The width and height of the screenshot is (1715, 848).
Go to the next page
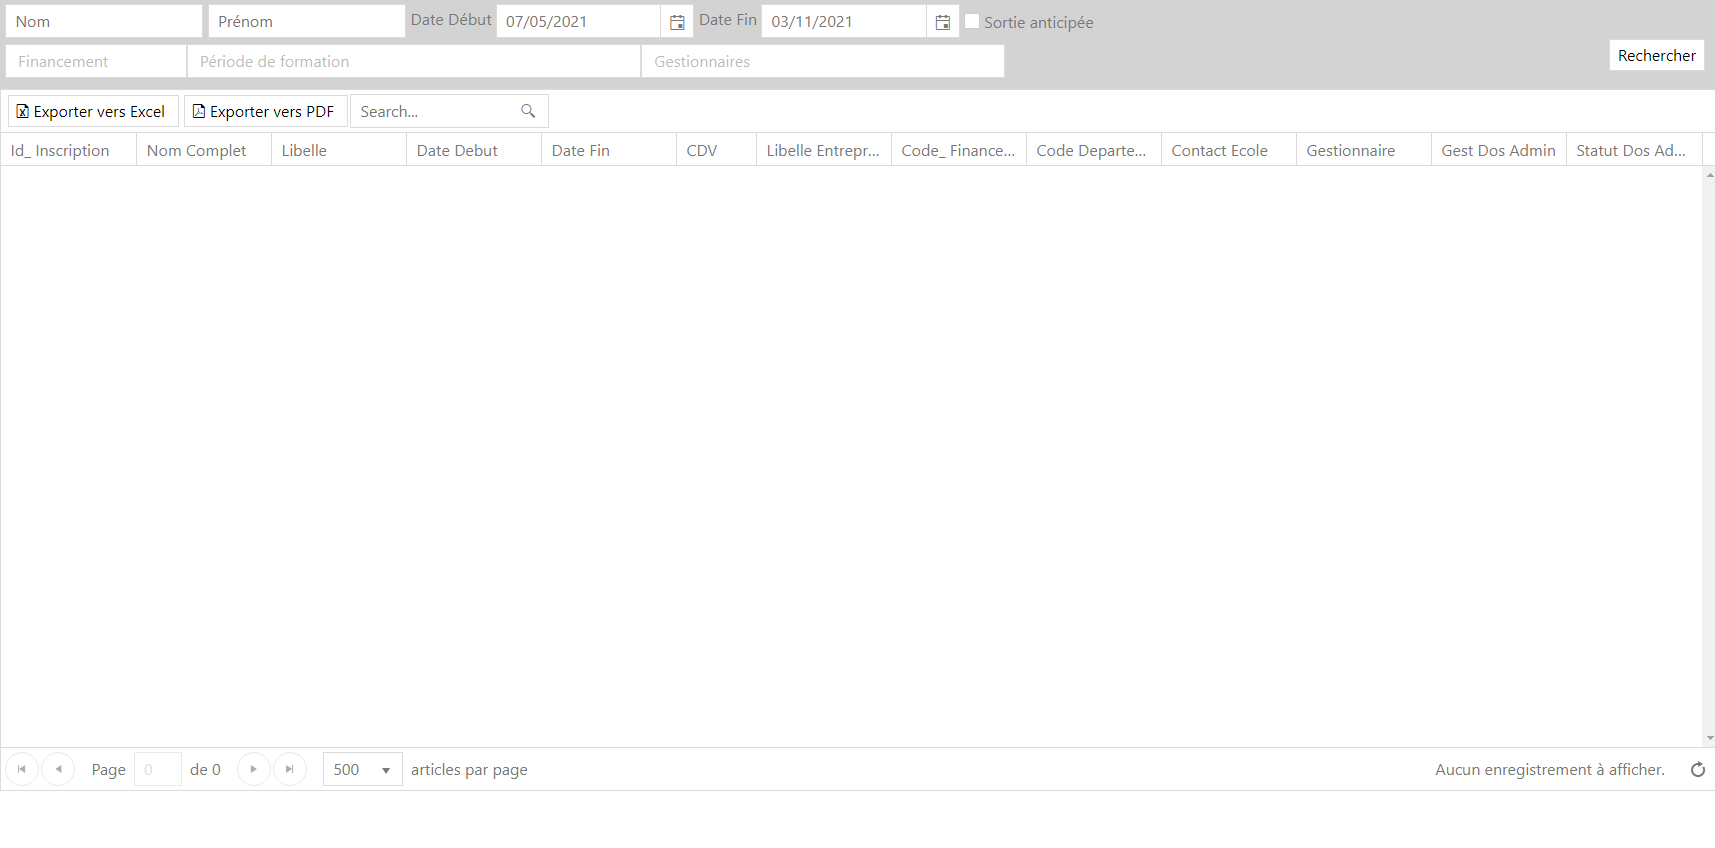click(x=253, y=769)
